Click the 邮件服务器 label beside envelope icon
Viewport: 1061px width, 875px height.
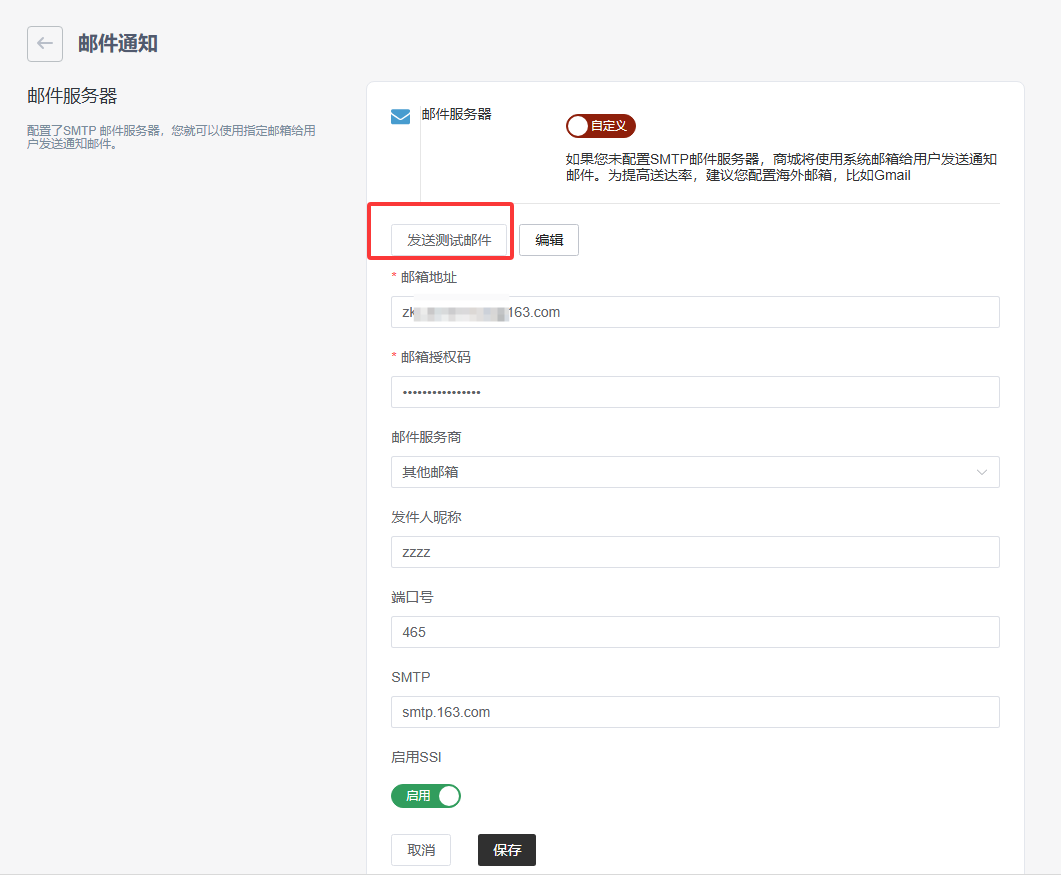click(x=457, y=114)
